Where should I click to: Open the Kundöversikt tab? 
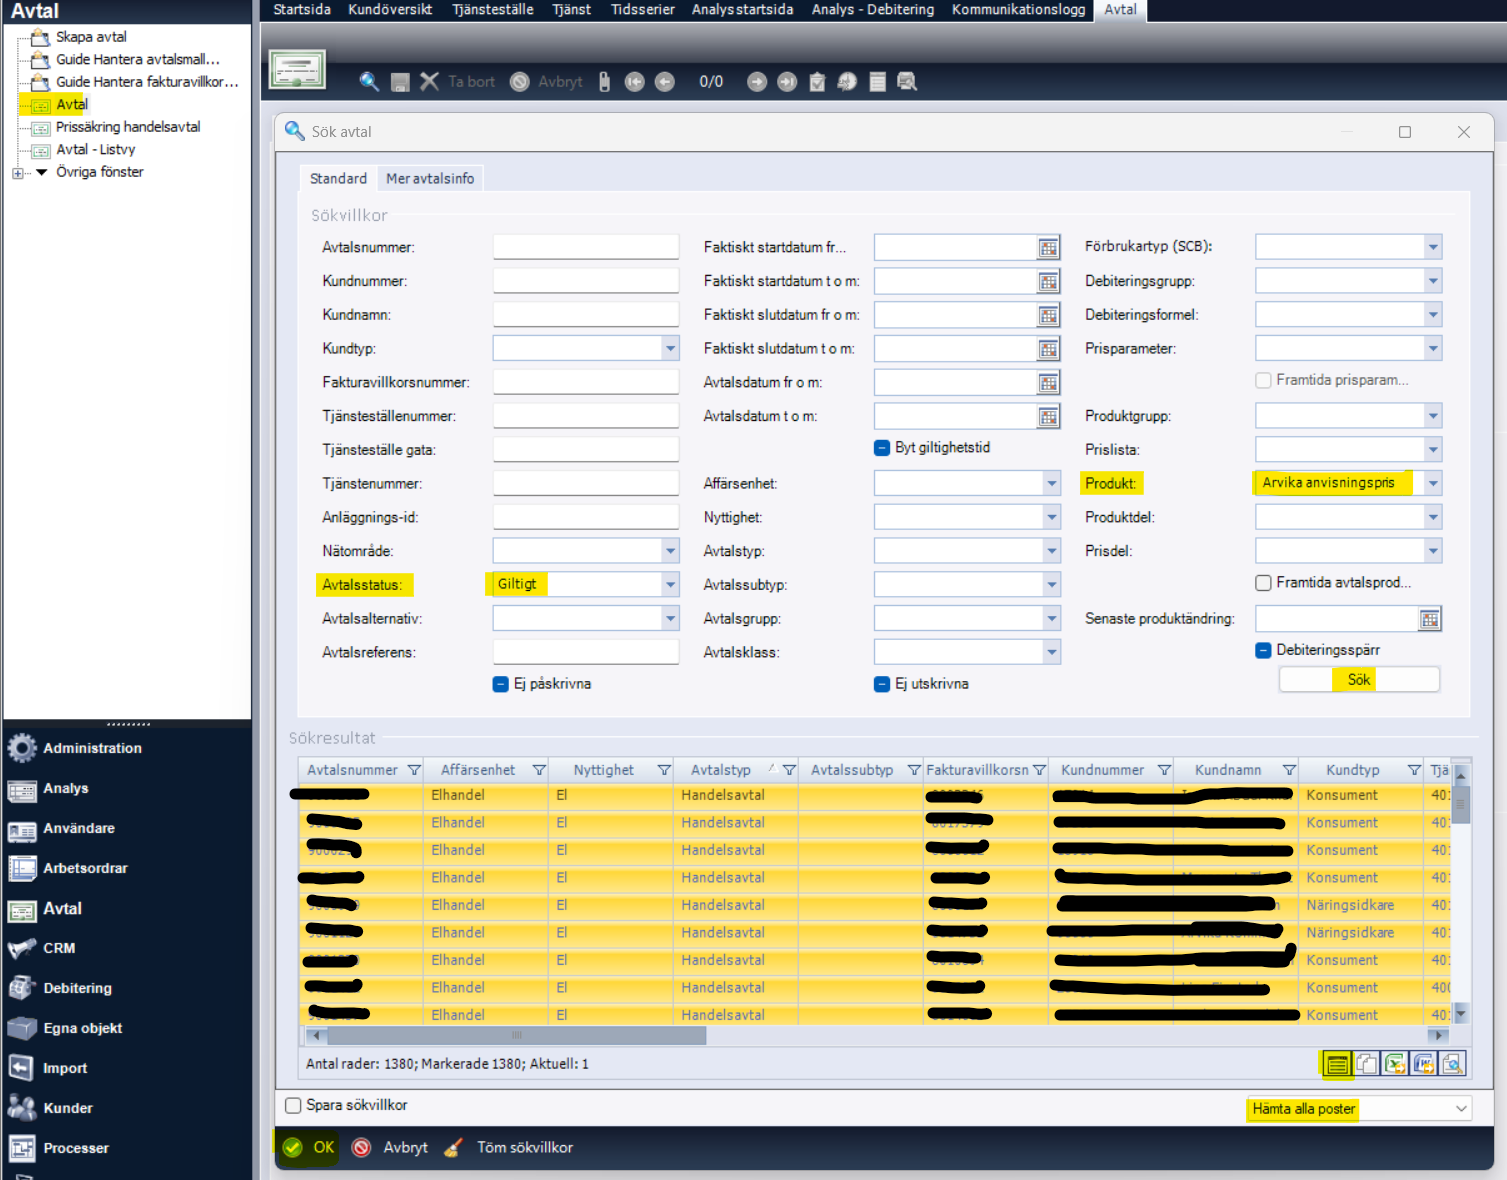coord(390,10)
